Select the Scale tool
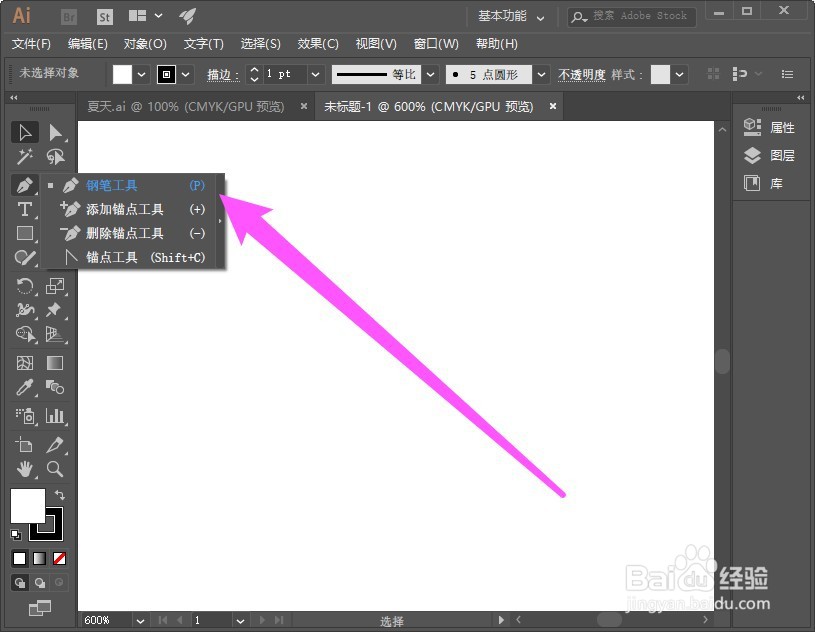 coord(55,286)
